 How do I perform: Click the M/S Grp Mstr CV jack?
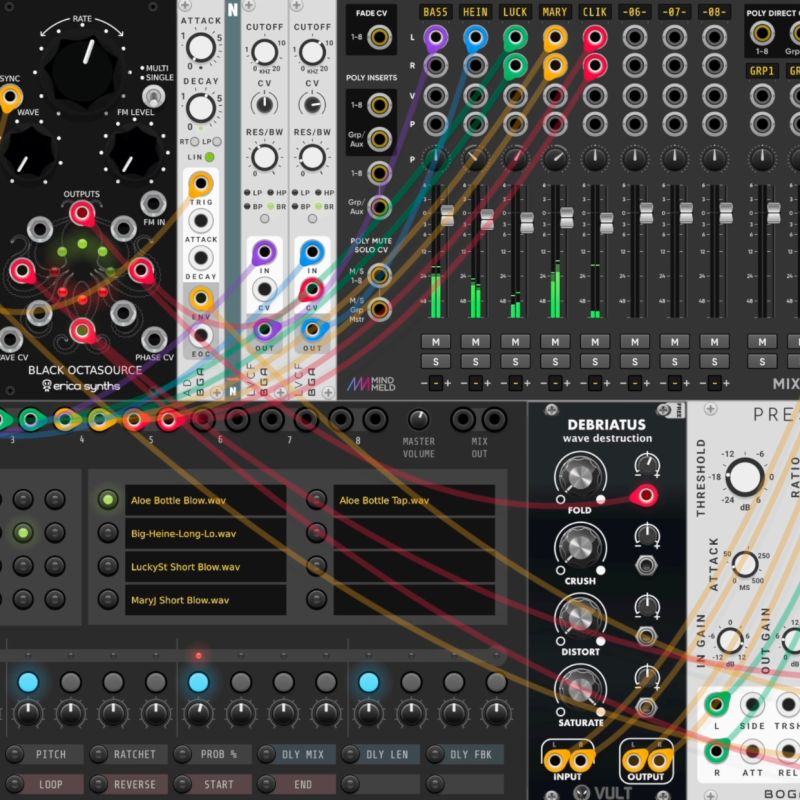tap(380, 309)
